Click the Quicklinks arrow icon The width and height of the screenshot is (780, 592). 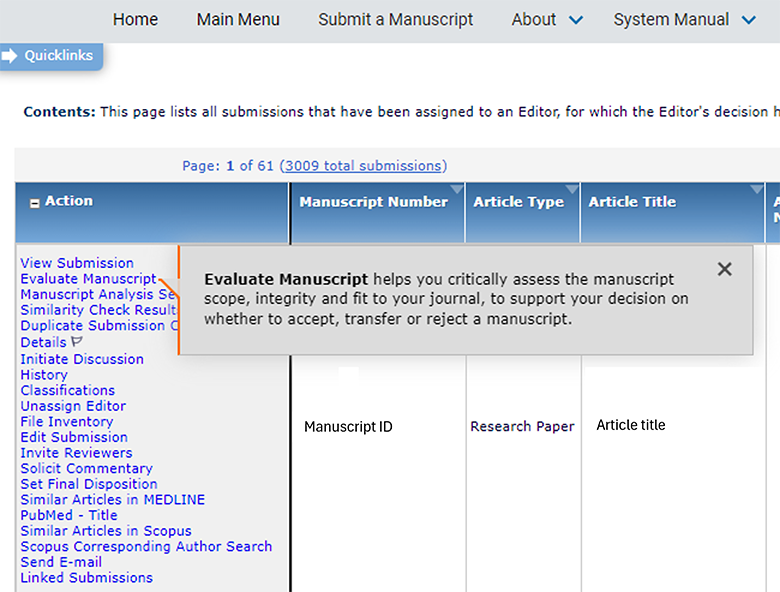point(9,55)
